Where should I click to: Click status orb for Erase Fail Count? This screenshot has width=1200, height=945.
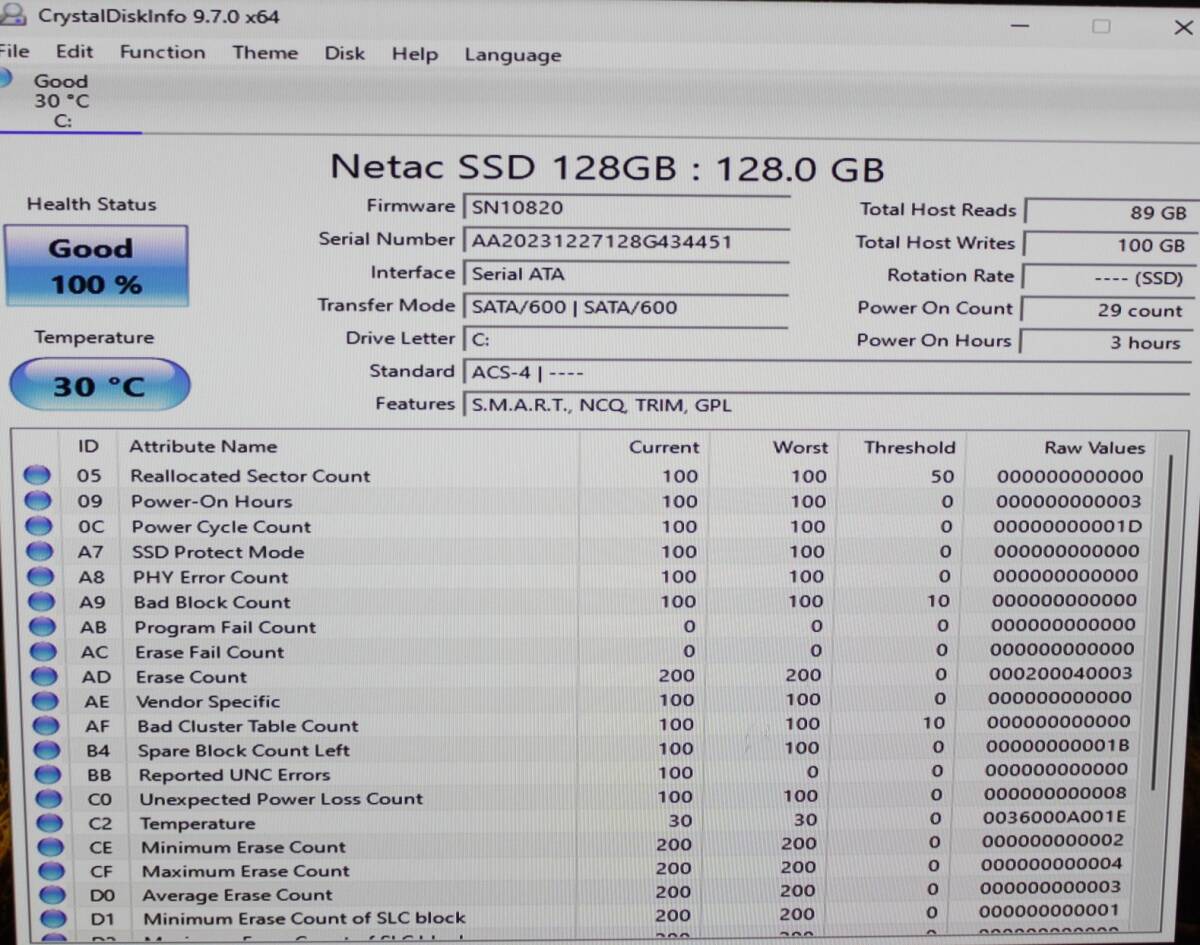point(43,652)
